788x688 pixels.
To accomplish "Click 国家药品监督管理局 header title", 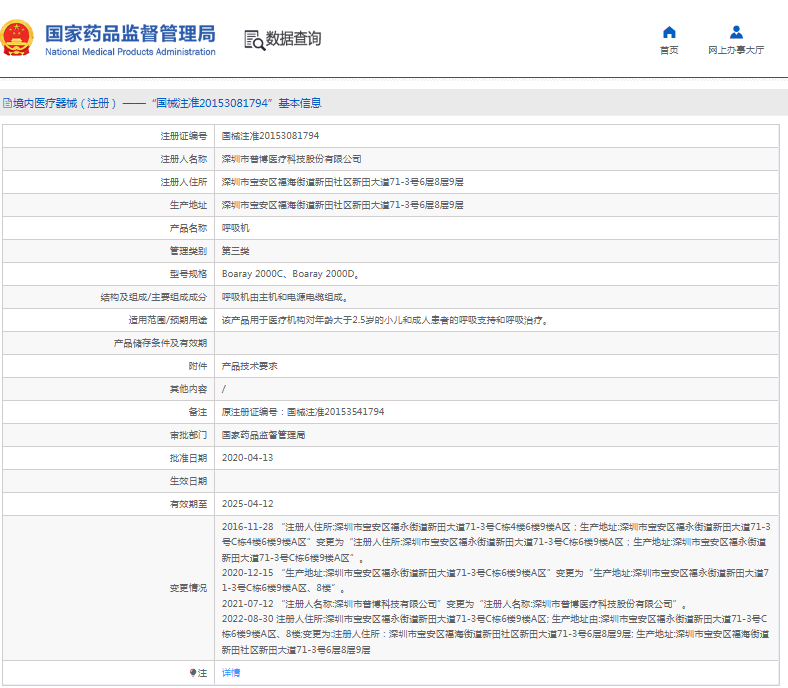I will (x=130, y=34).
